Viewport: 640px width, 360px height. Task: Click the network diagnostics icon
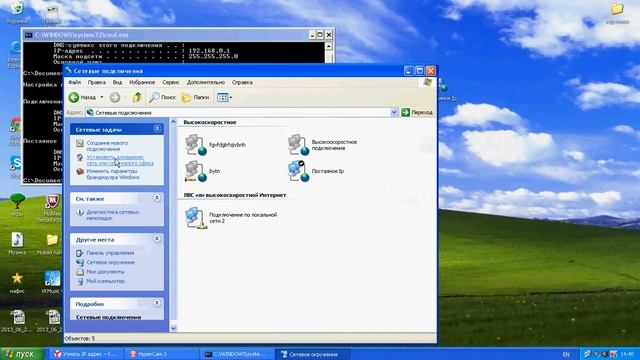[80, 212]
